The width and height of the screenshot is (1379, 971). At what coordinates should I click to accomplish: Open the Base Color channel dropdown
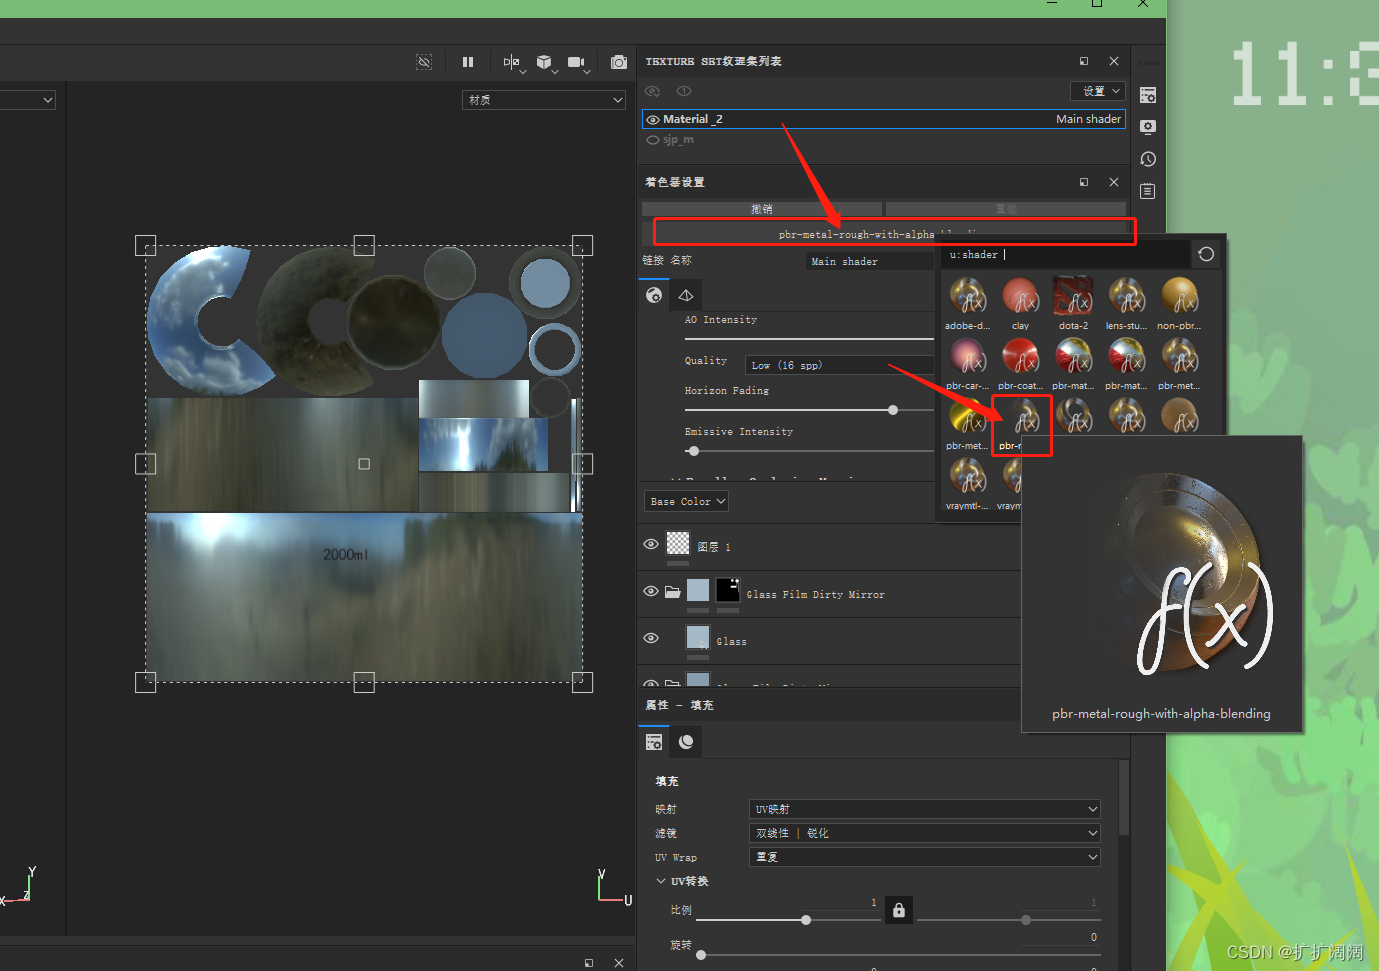[x=685, y=500]
